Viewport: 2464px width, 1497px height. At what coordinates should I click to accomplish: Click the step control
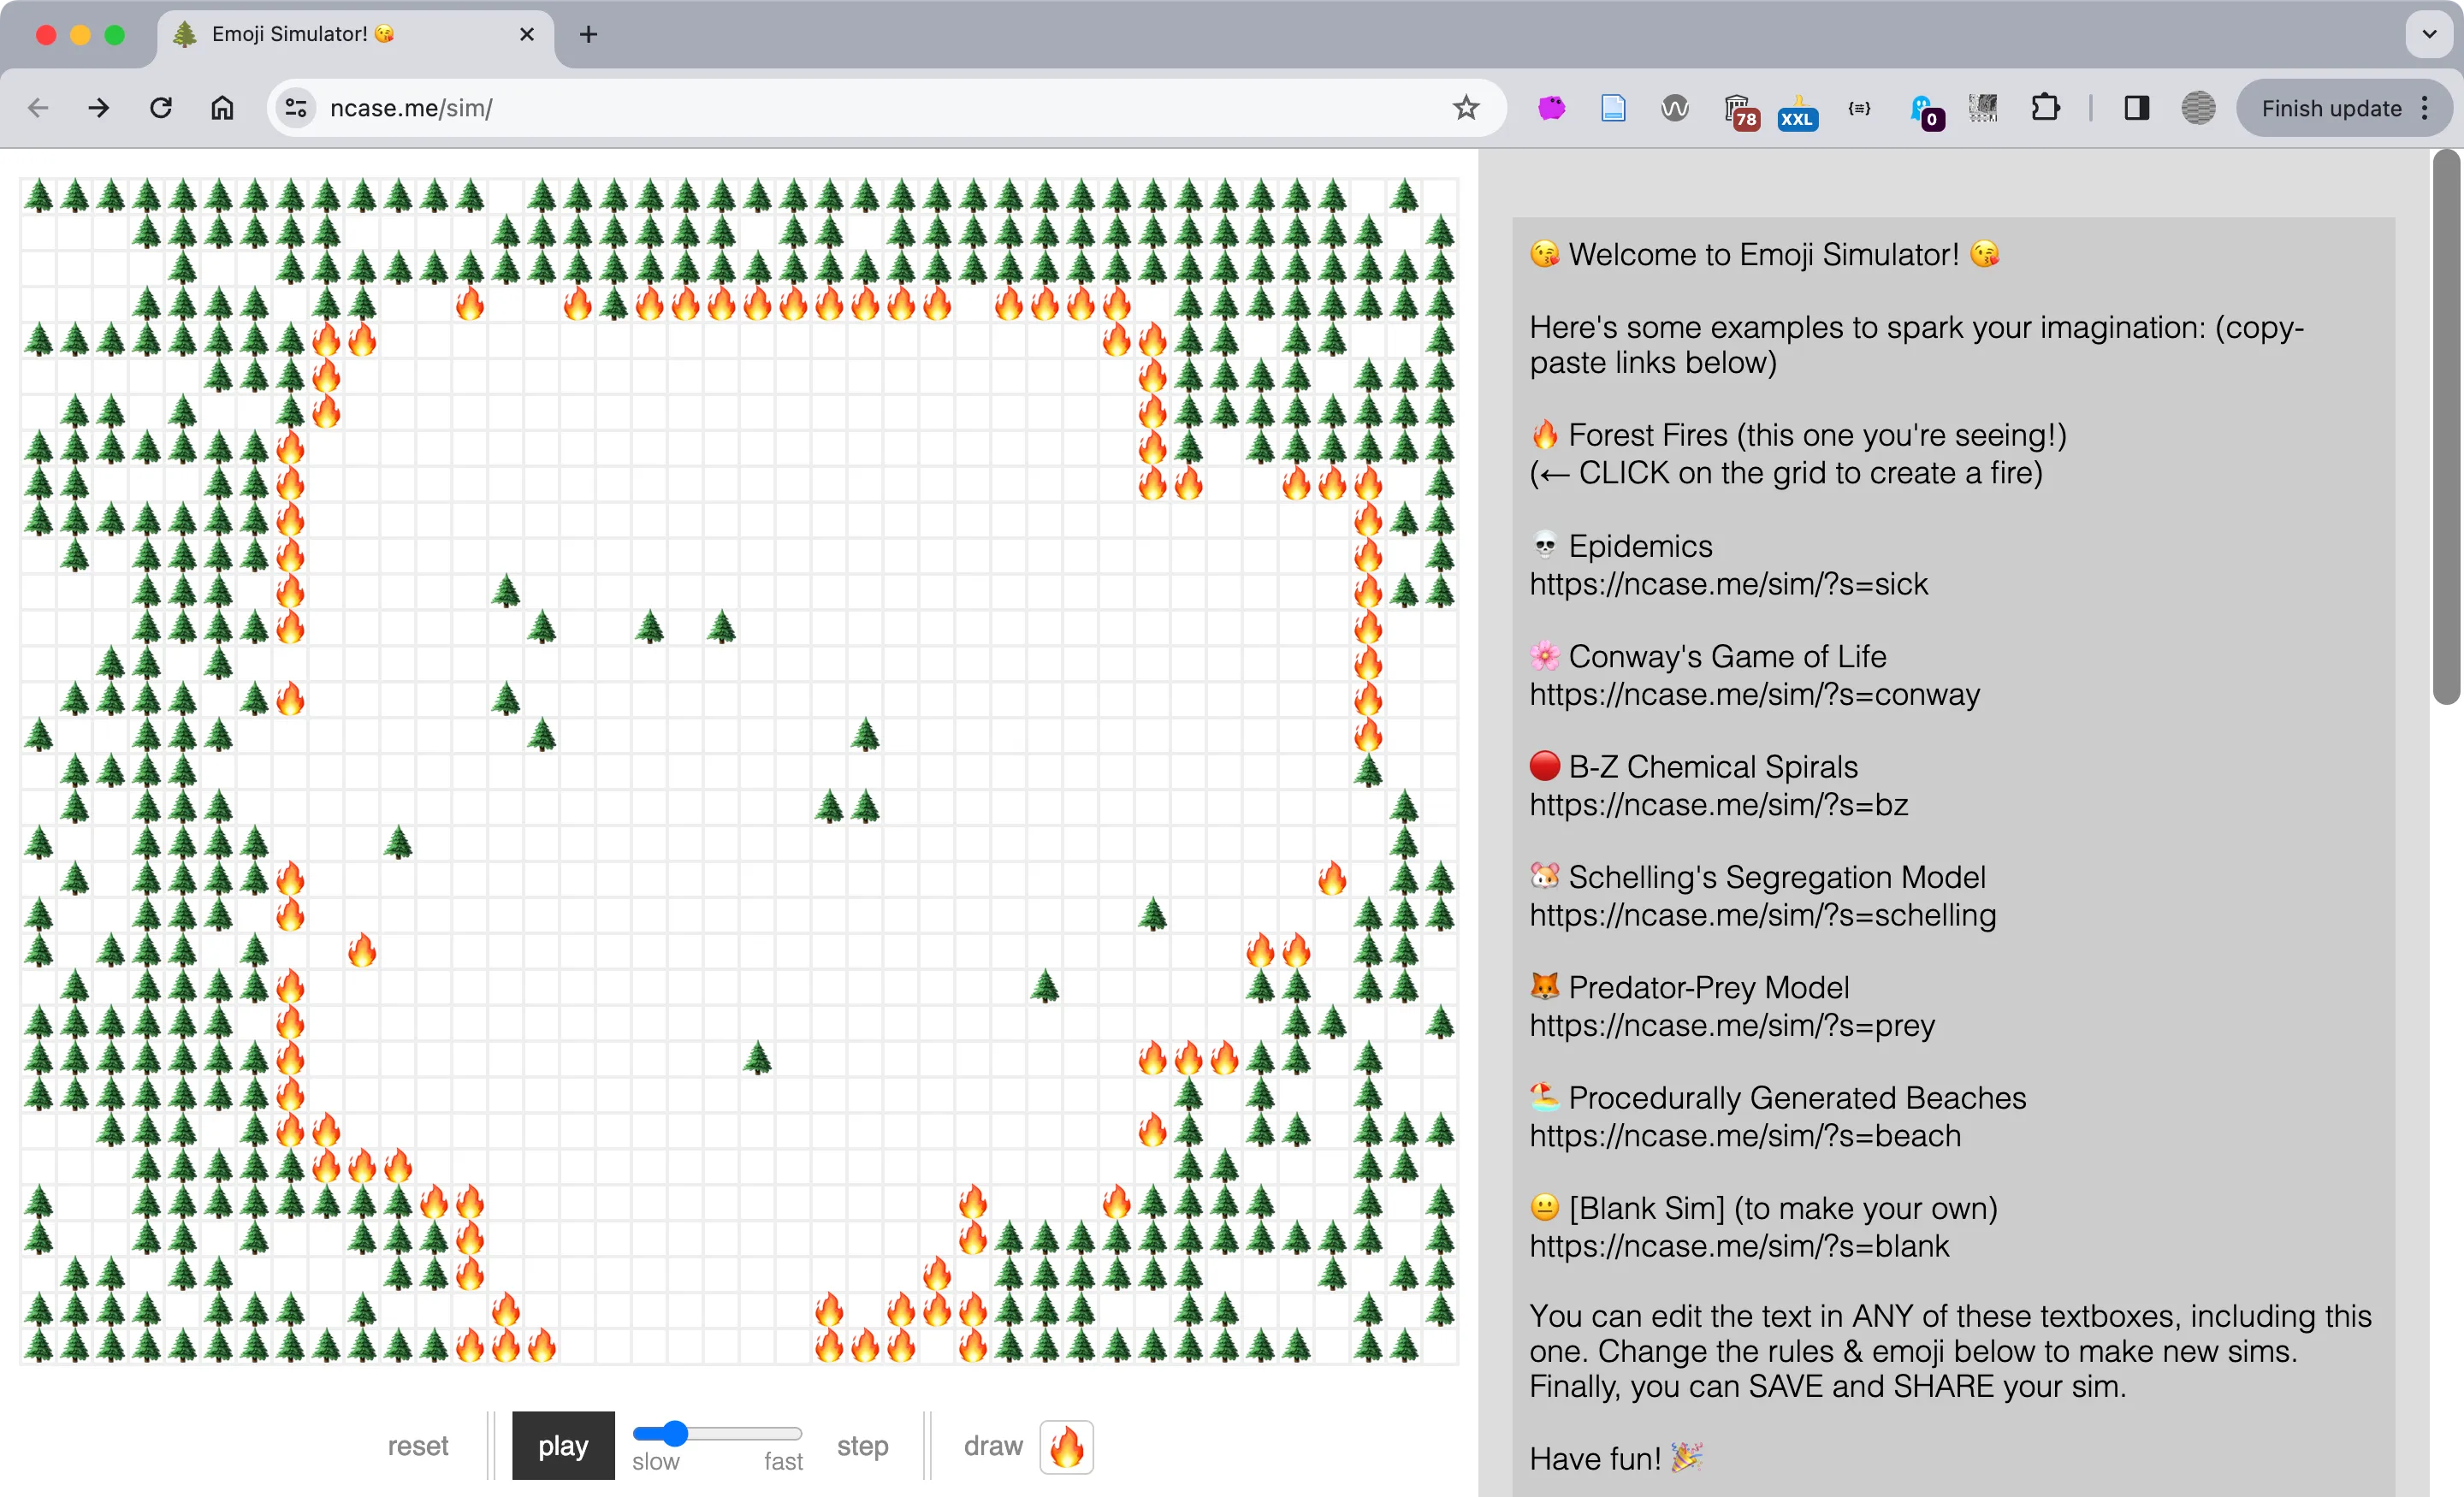(862, 1446)
